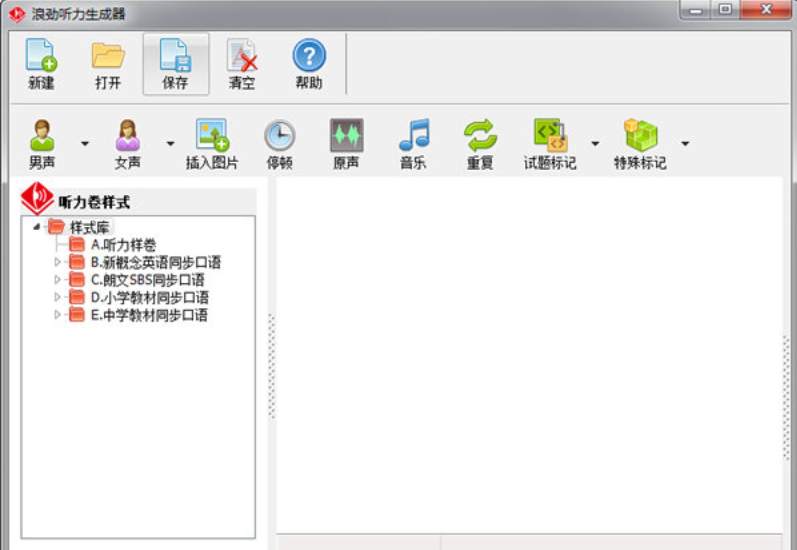Image resolution: width=797 pixels, height=550 pixels.
Task: Select C.朗文SBS同步口语 item
Action: [x=136, y=280]
